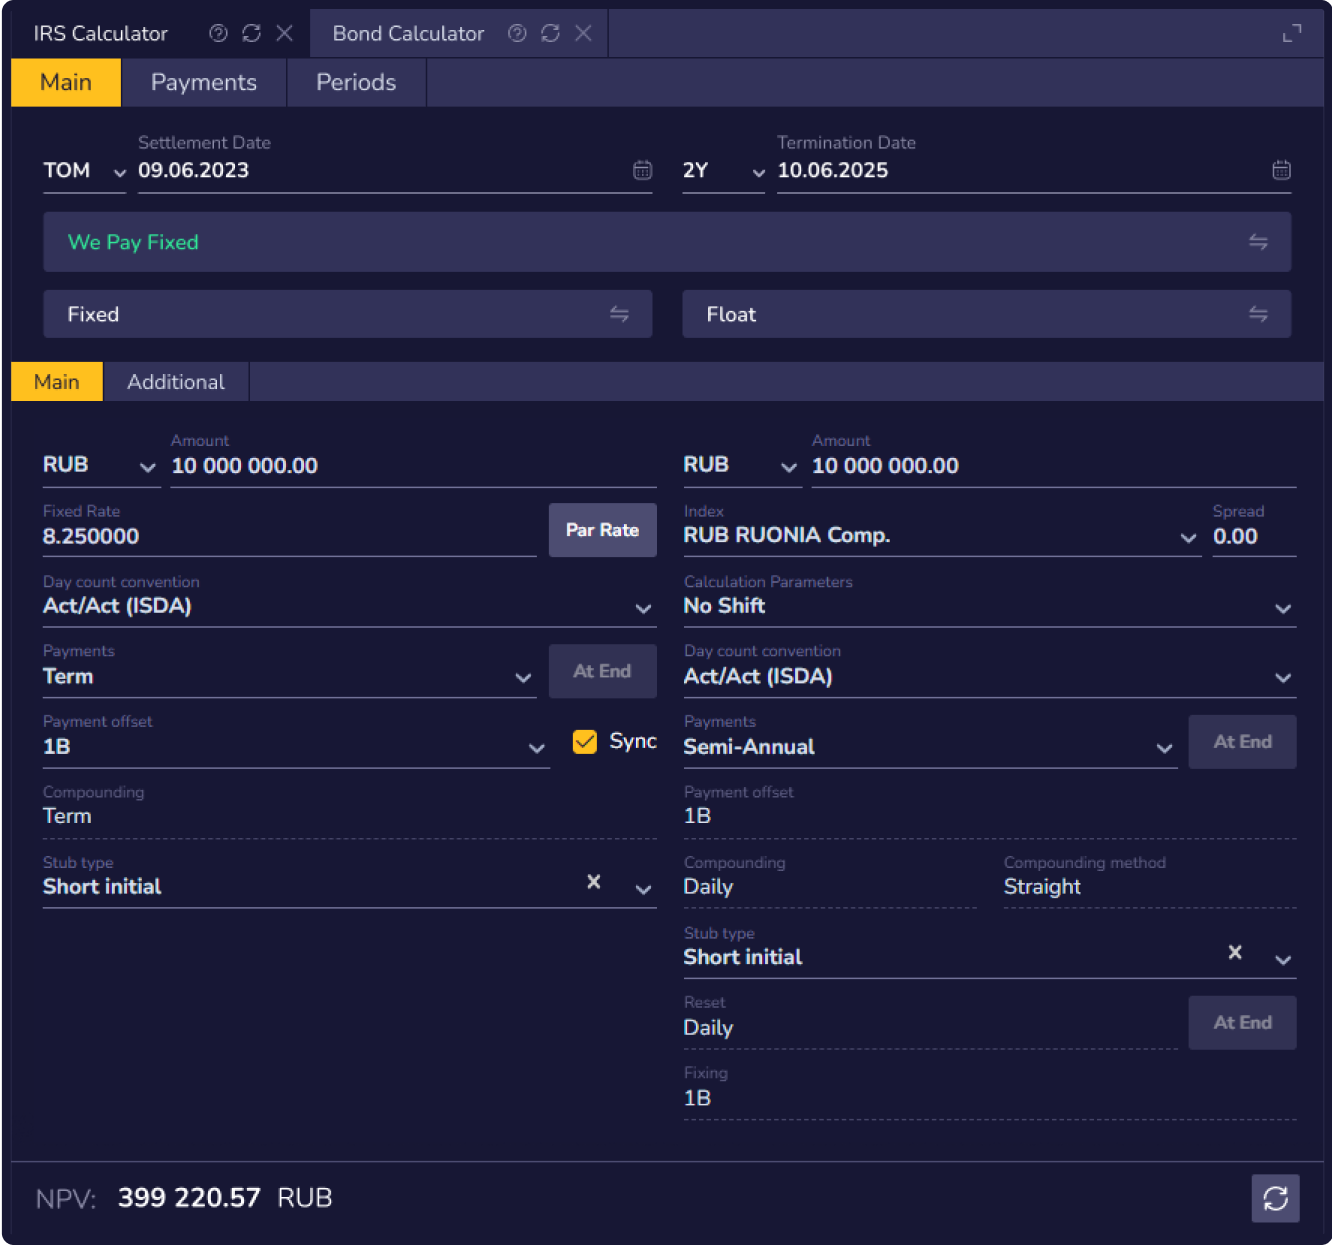
Task: Expand the calculator panel to fullscreen
Action: pyautogui.click(x=1292, y=33)
